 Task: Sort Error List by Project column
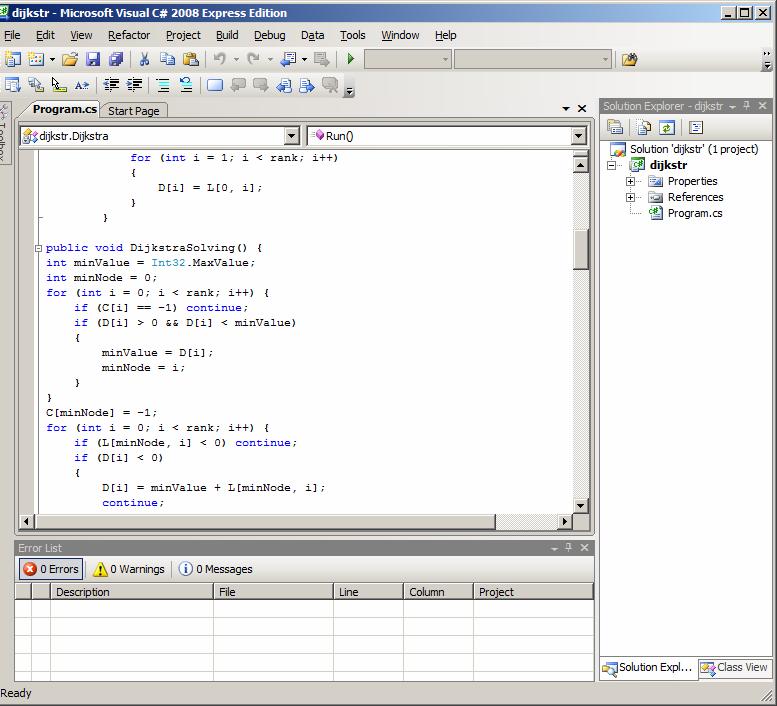coord(533,592)
